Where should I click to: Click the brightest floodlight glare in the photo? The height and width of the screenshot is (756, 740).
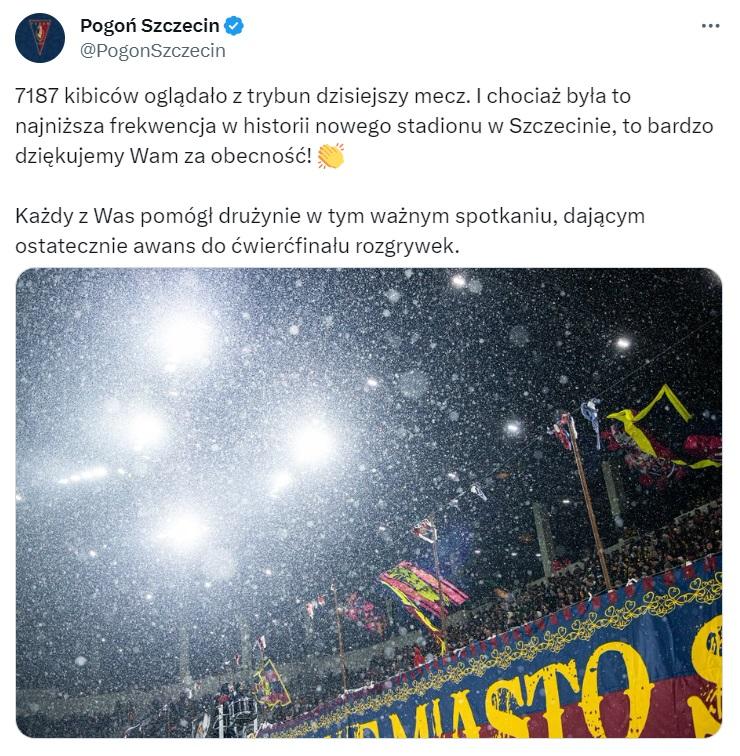[183, 340]
